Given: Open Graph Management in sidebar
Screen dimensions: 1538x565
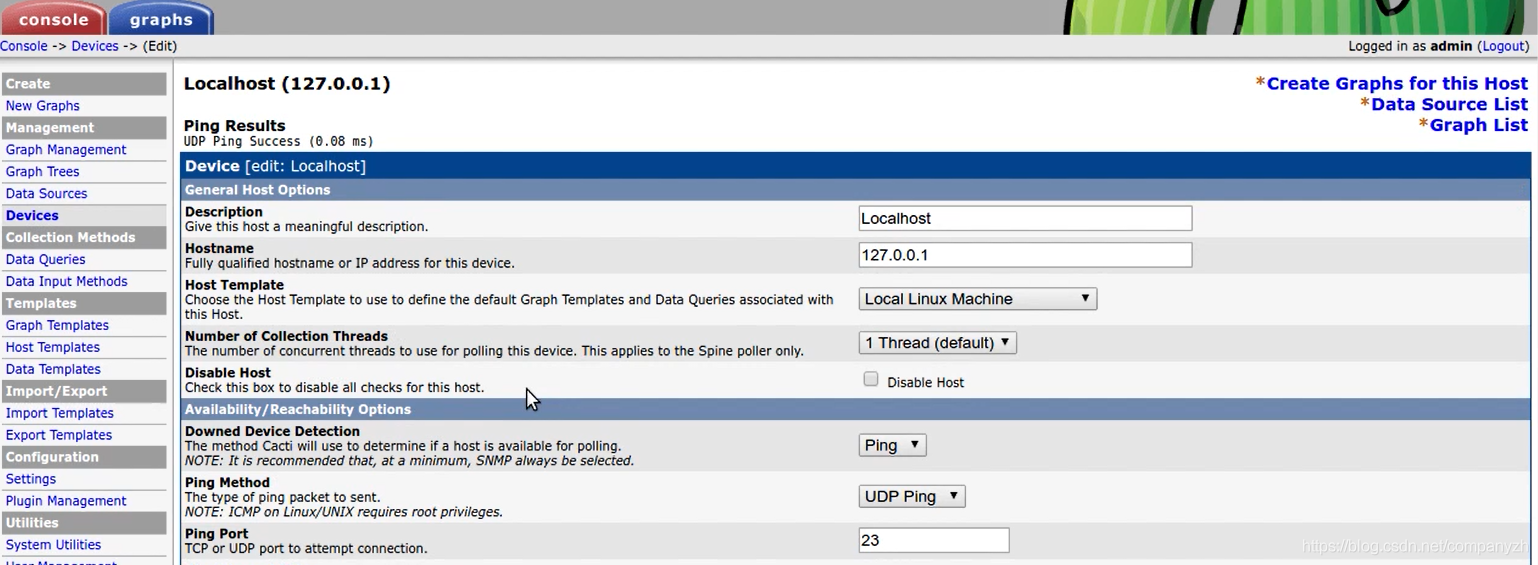Looking at the screenshot, I should (x=66, y=150).
